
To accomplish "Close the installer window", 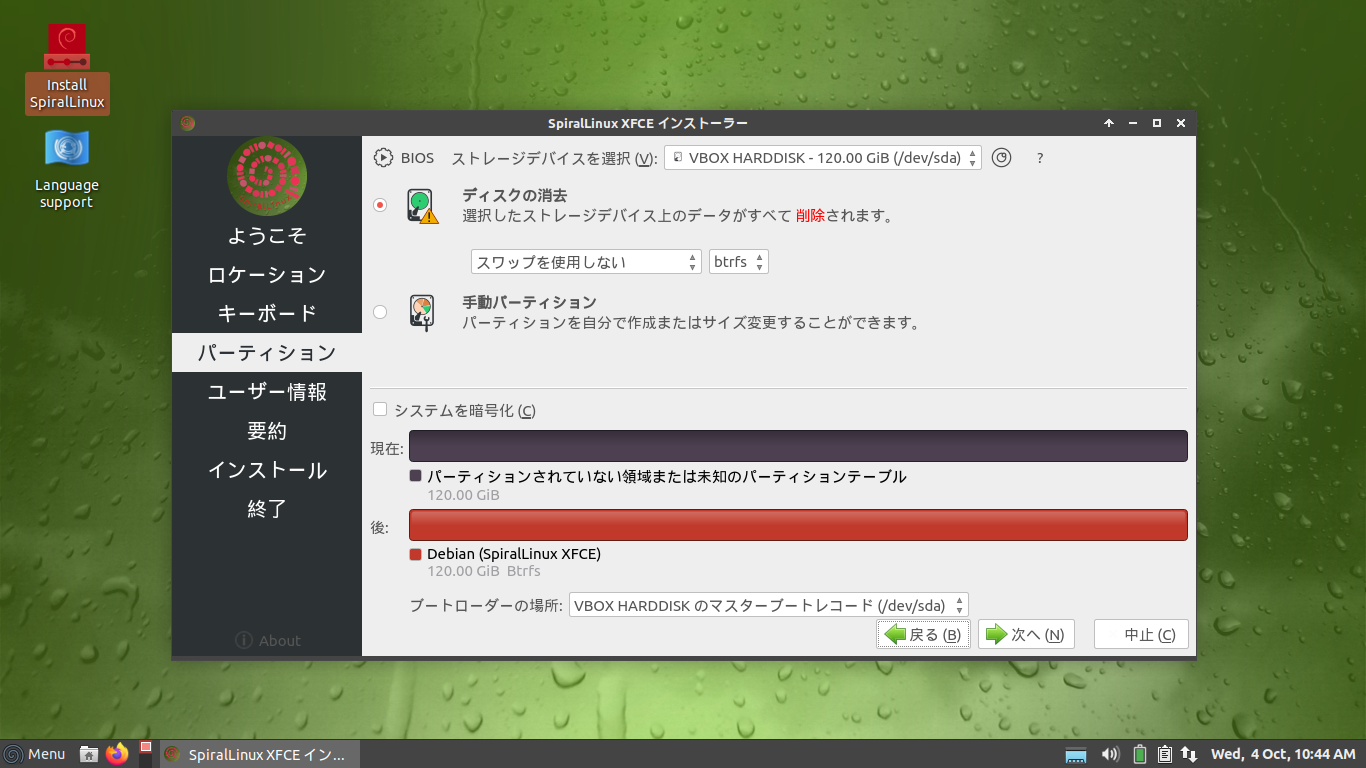I will click(1181, 123).
